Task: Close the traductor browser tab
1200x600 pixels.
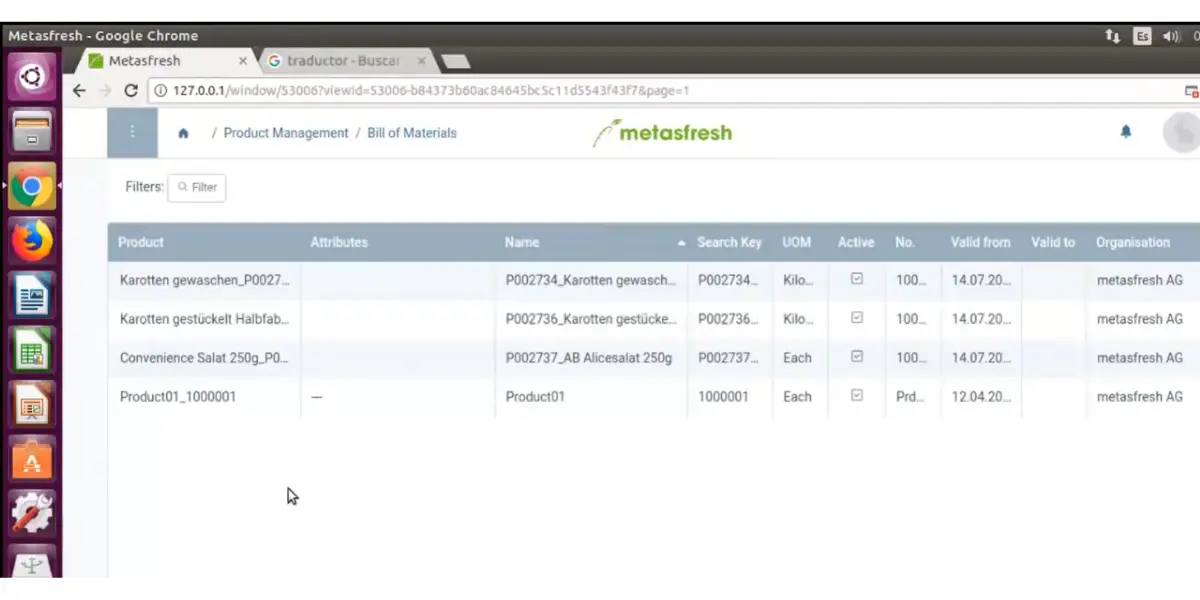Action: pyautogui.click(x=421, y=61)
